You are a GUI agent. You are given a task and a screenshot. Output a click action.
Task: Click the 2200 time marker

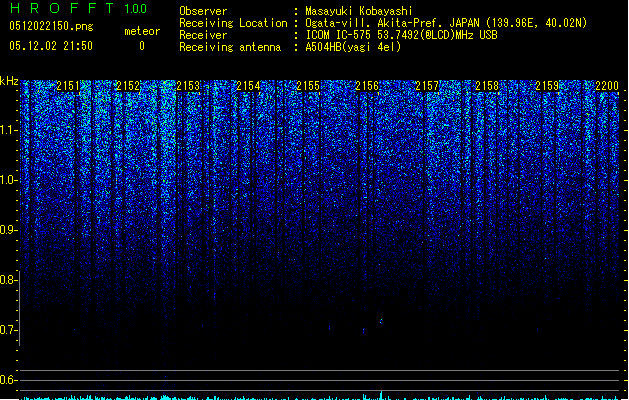607,86
